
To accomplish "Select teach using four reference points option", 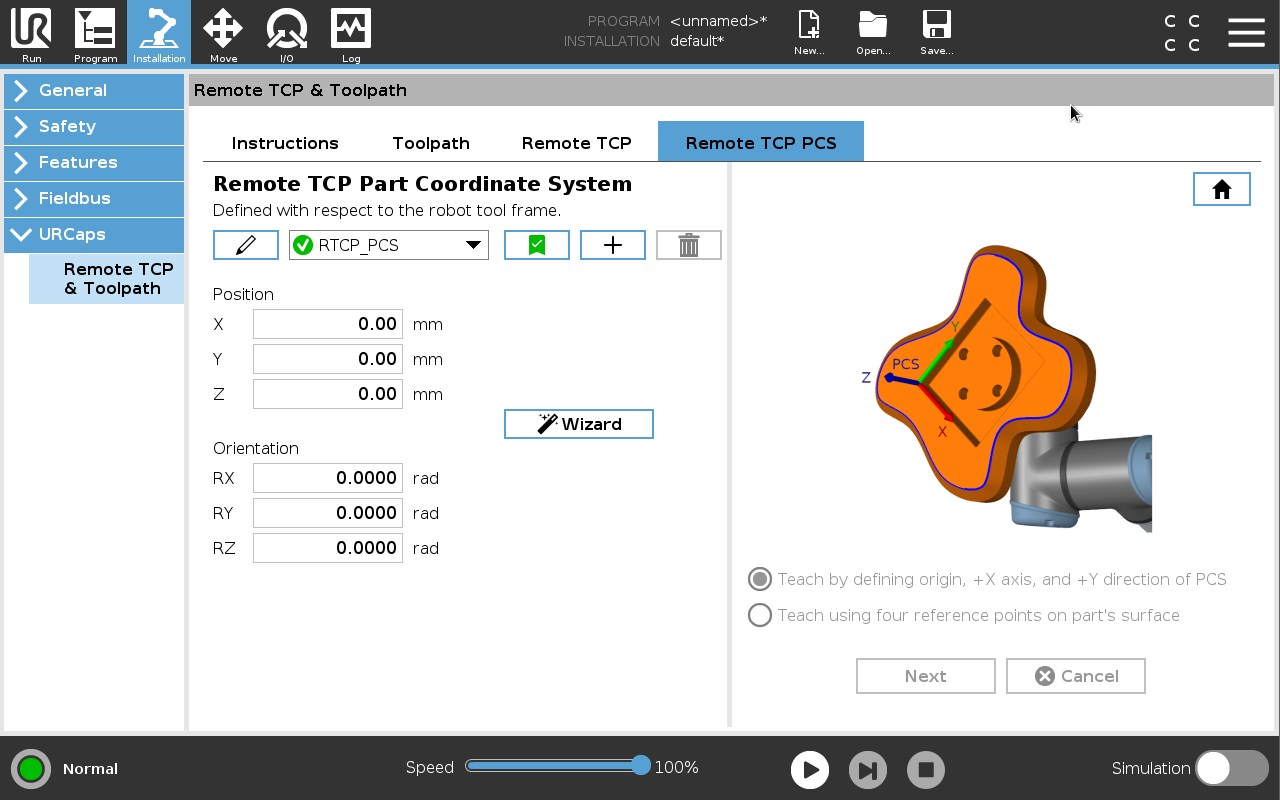I will 760,615.
